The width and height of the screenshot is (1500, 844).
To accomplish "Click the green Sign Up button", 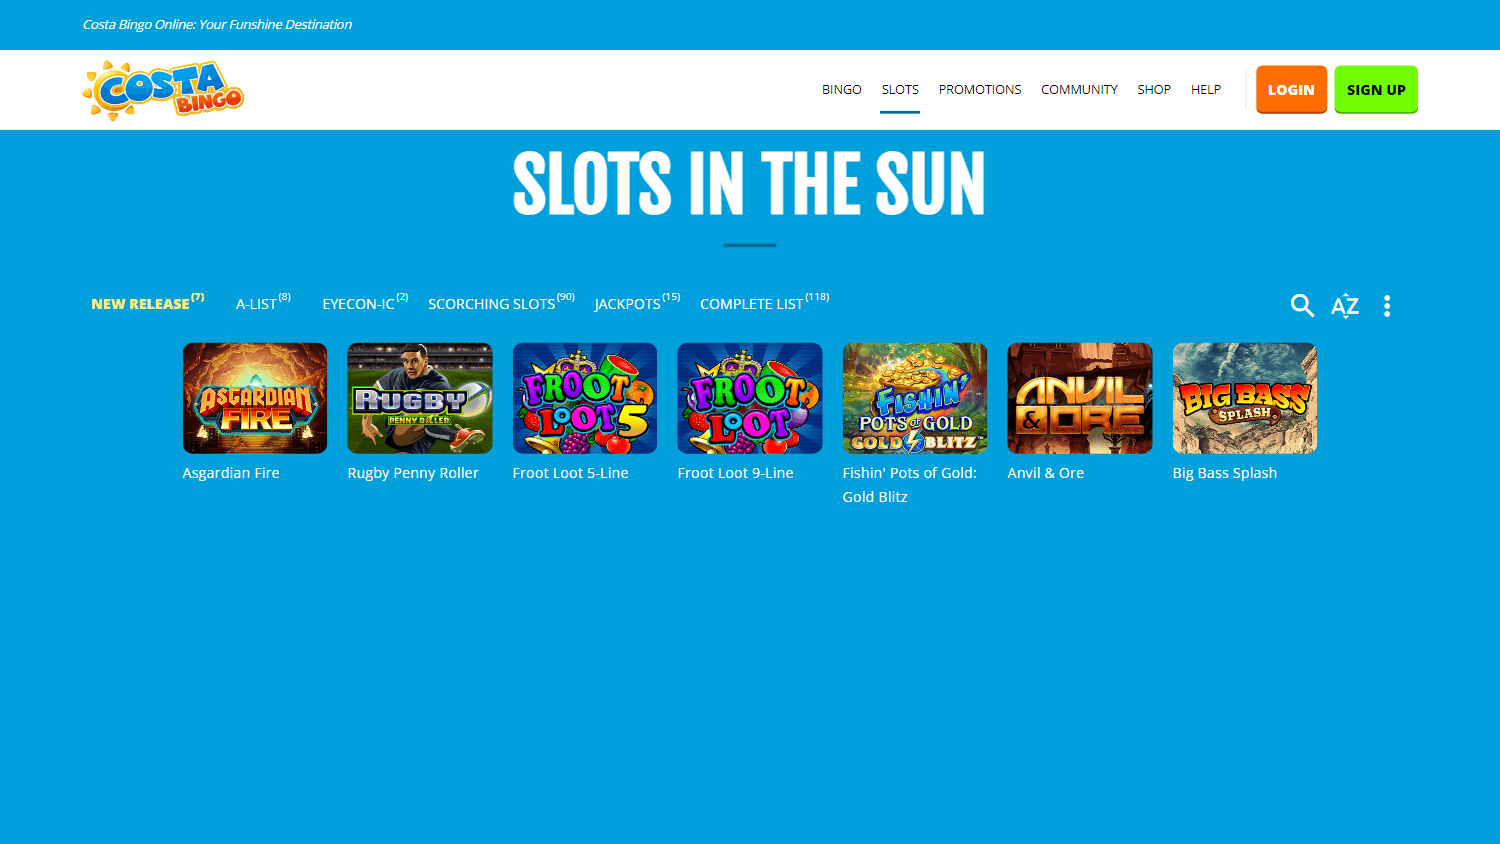I will point(1376,89).
